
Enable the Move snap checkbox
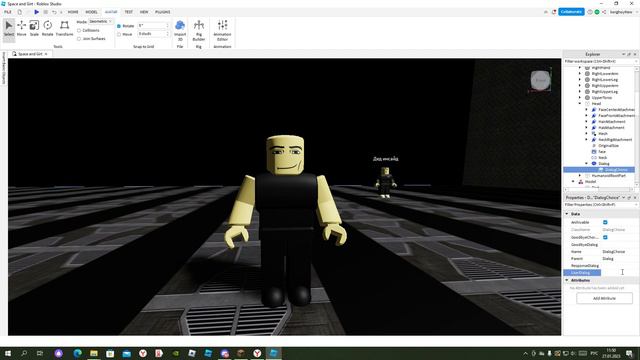tap(119, 34)
